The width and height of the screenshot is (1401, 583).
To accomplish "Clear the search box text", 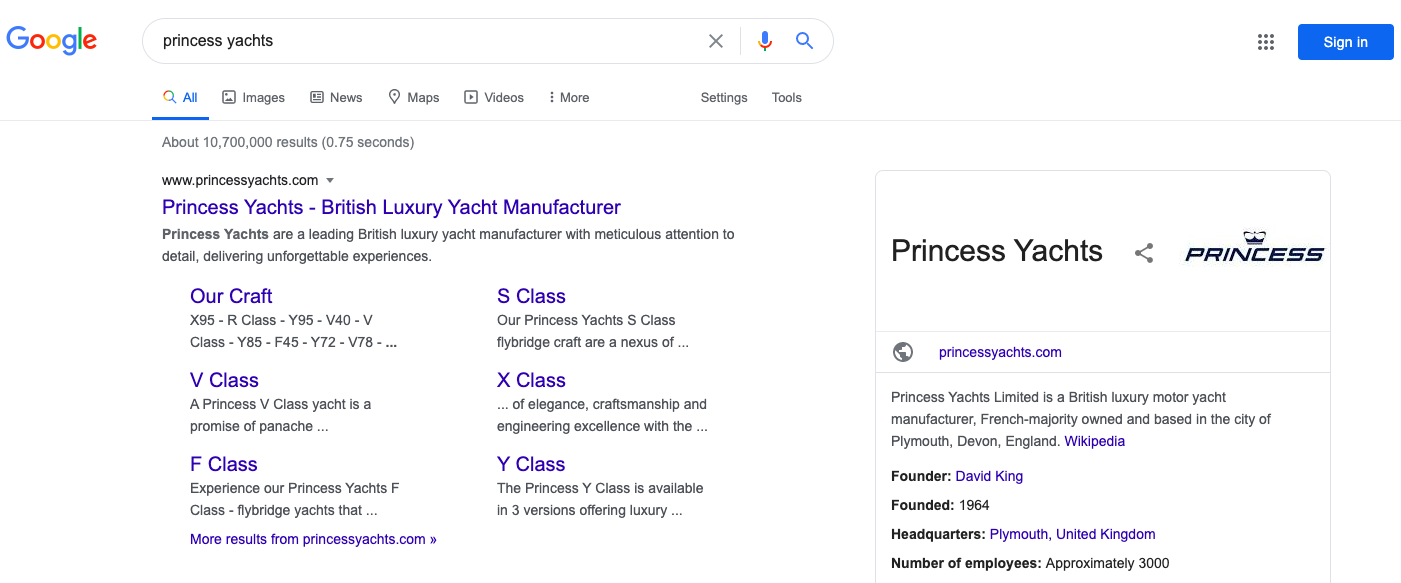I will tap(716, 41).
